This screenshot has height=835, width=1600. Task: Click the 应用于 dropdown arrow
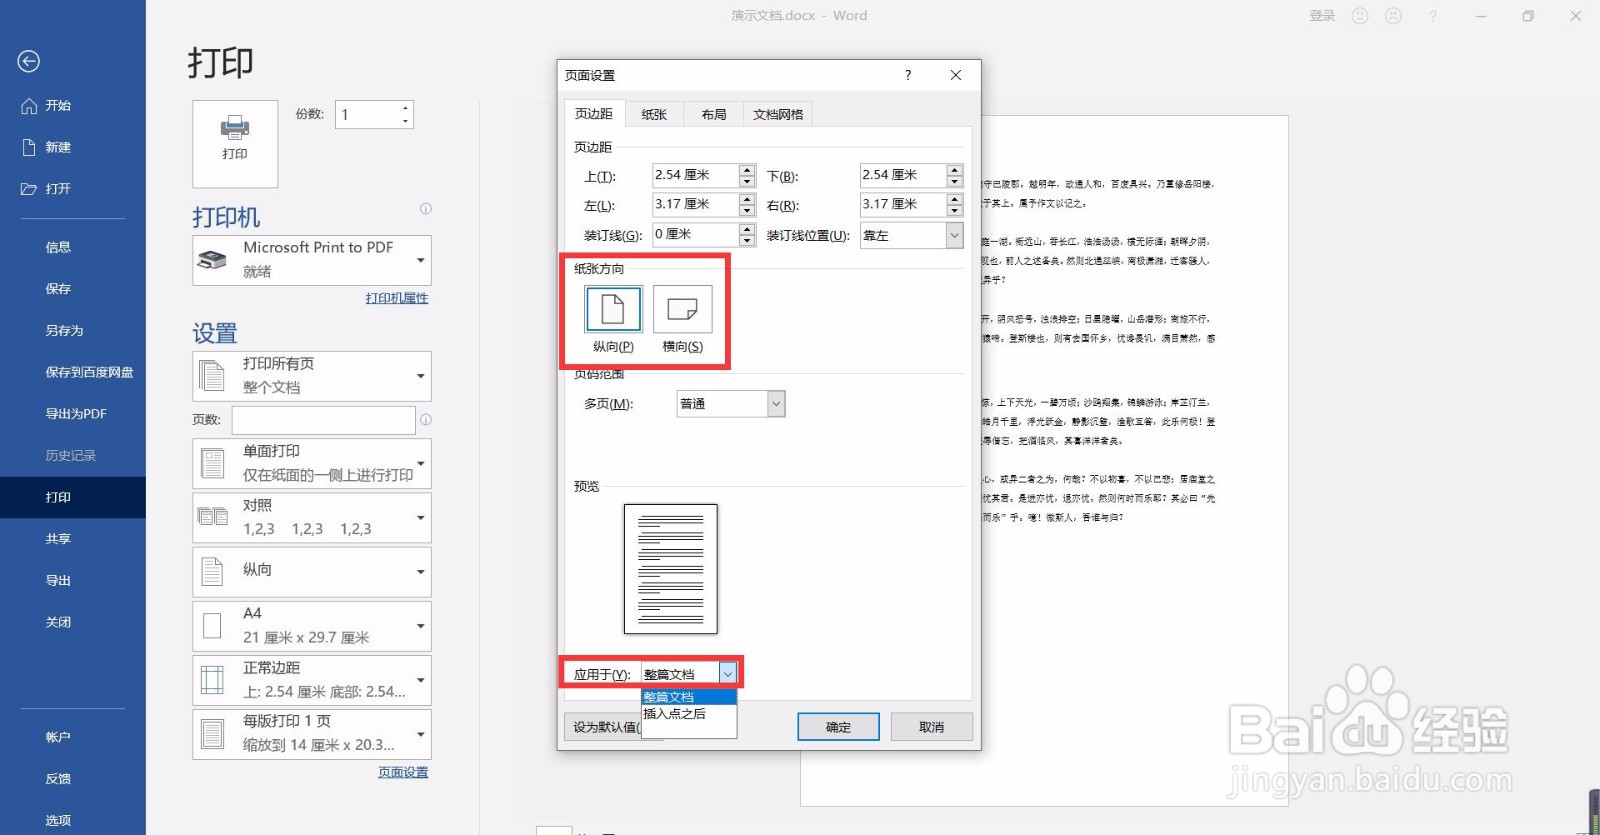pyautogui.click(x=728, y=674)
